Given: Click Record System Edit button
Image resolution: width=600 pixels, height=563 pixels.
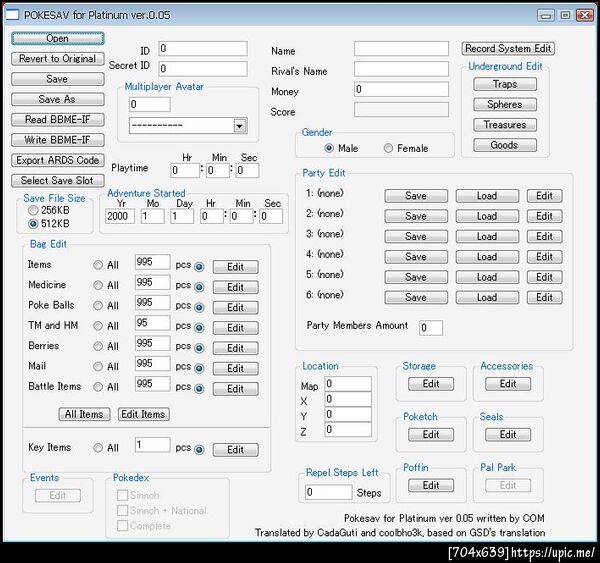Looking at the screenshot, I should [508, 49].
